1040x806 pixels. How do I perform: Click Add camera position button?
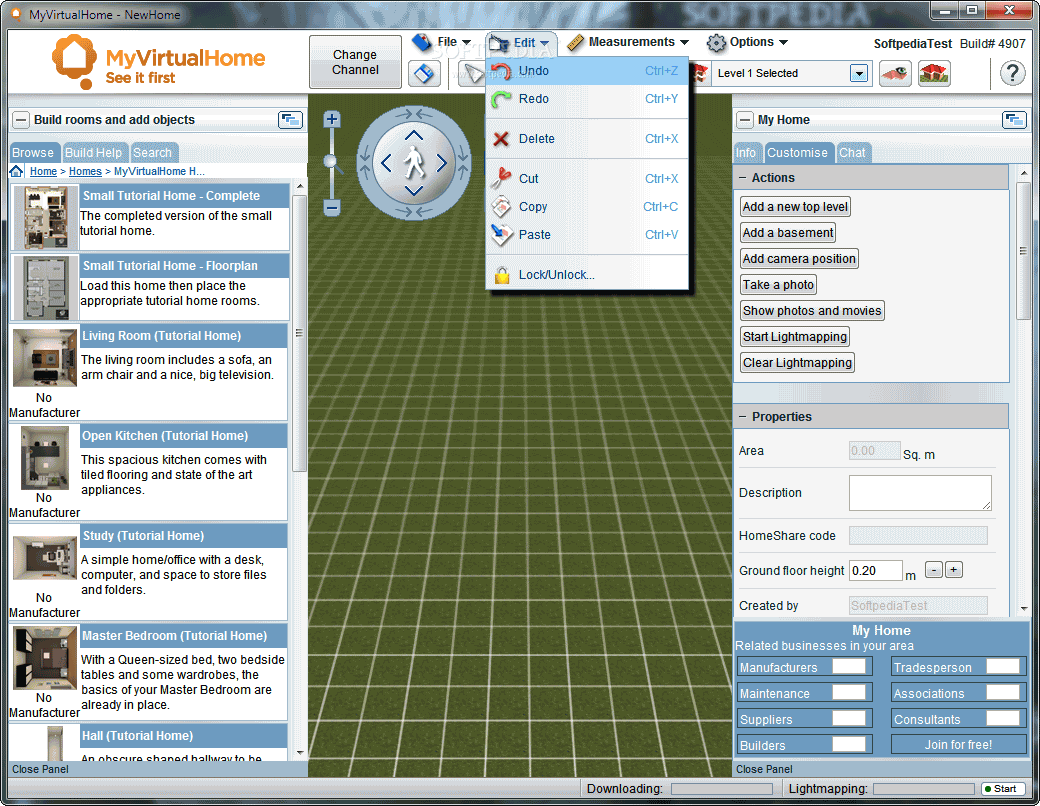(799, 259)
